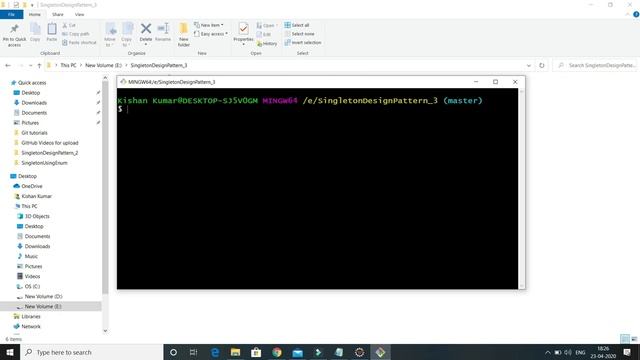640x360 pixels.
Task: Click the Delete ribbon icon
Action: click(x=146, y=33)
